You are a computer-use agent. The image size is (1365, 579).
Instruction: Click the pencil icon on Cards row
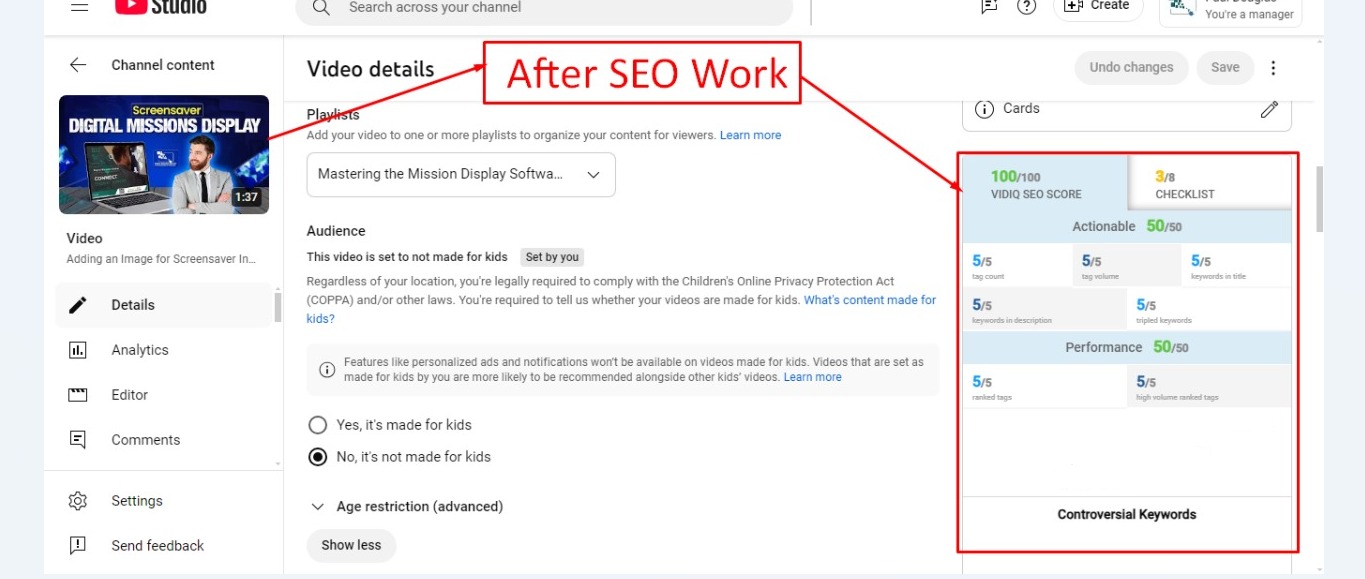[x=1269, y=109]
